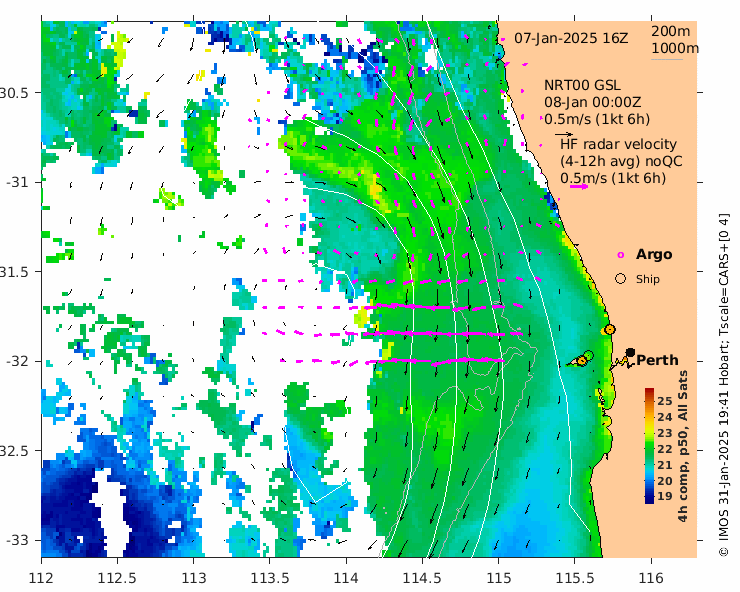Click the 114.5 longitude axis label
Image resolution: width=740 pixels, height=592 pixels.
pyautogui.click(x=422, y=578)
